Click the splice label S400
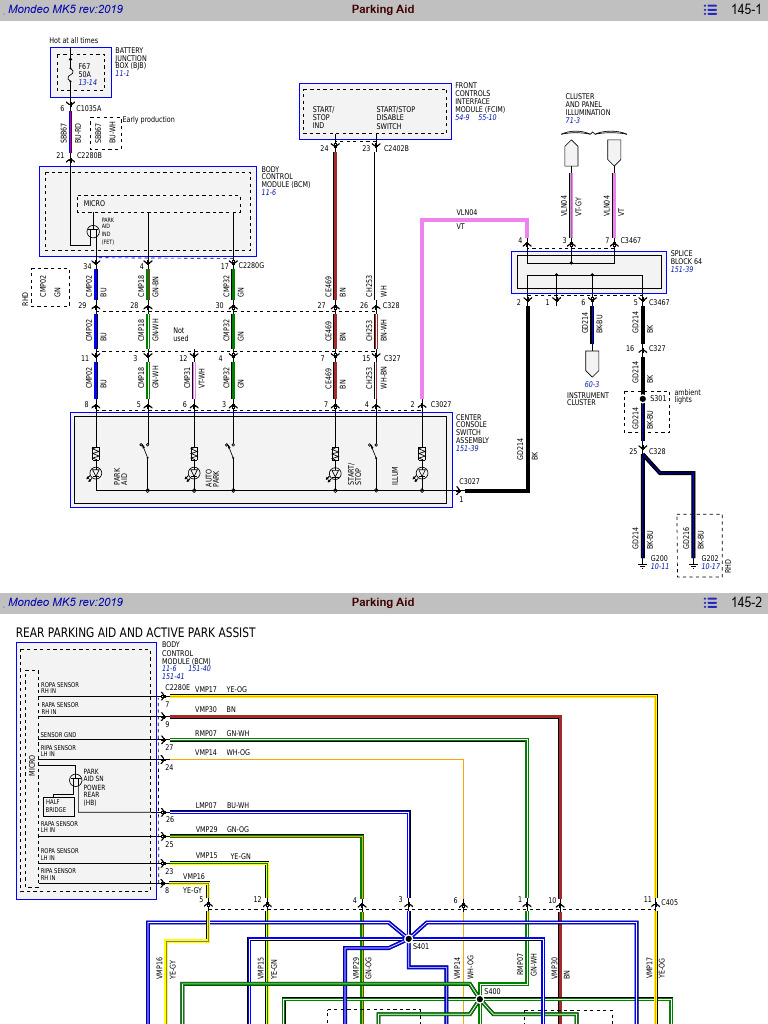The image size is (768, 1024). [x=492, y=991]
